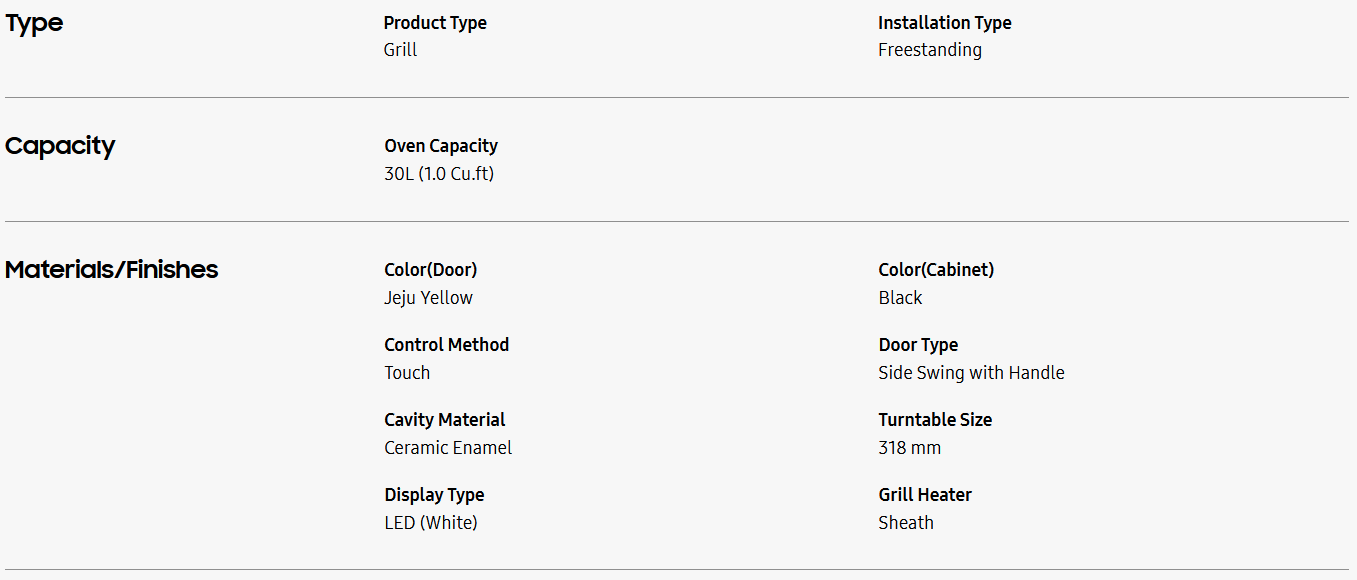Click the Product Type label
This screenshot has width=1357, height=580.
[x=435, y=23]
